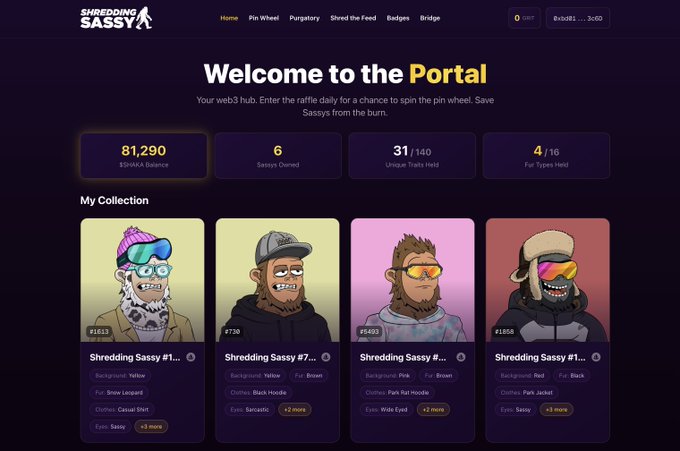Expand '+2 more' traits on Sassy #5493 card

click(x=433, y=409)
